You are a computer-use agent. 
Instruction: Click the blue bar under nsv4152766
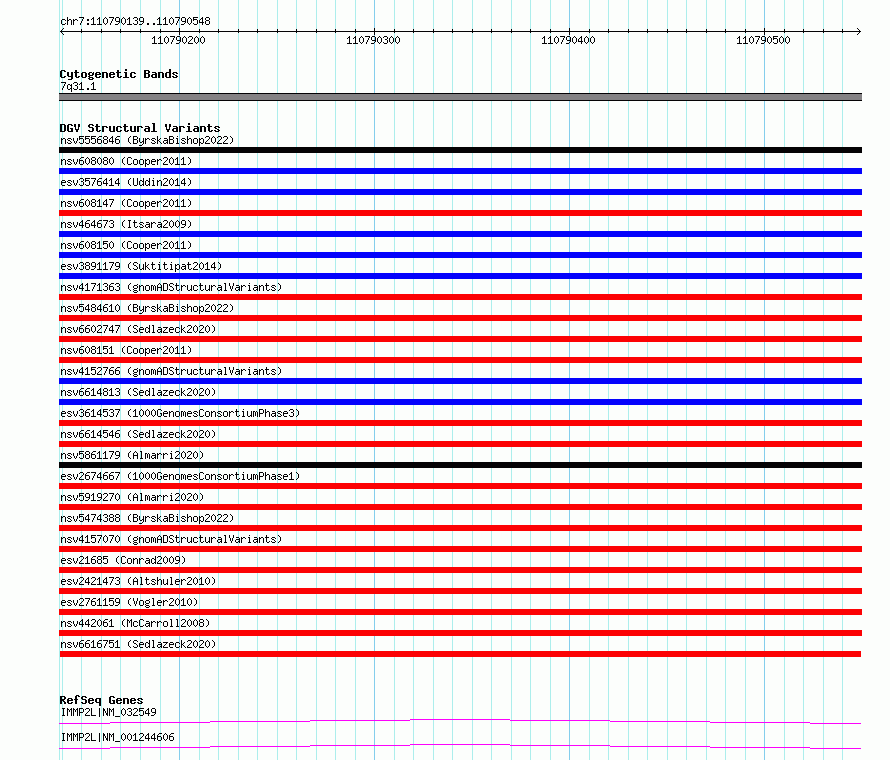(460, 381)
